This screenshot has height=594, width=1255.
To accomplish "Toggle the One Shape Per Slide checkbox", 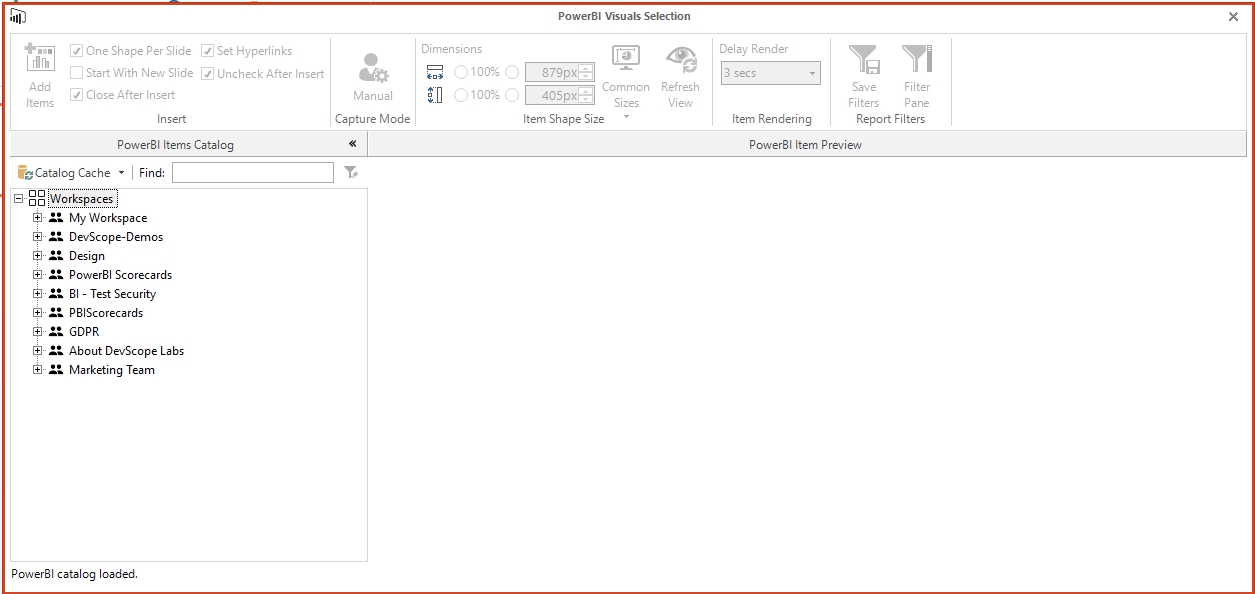I will point(77,50).
